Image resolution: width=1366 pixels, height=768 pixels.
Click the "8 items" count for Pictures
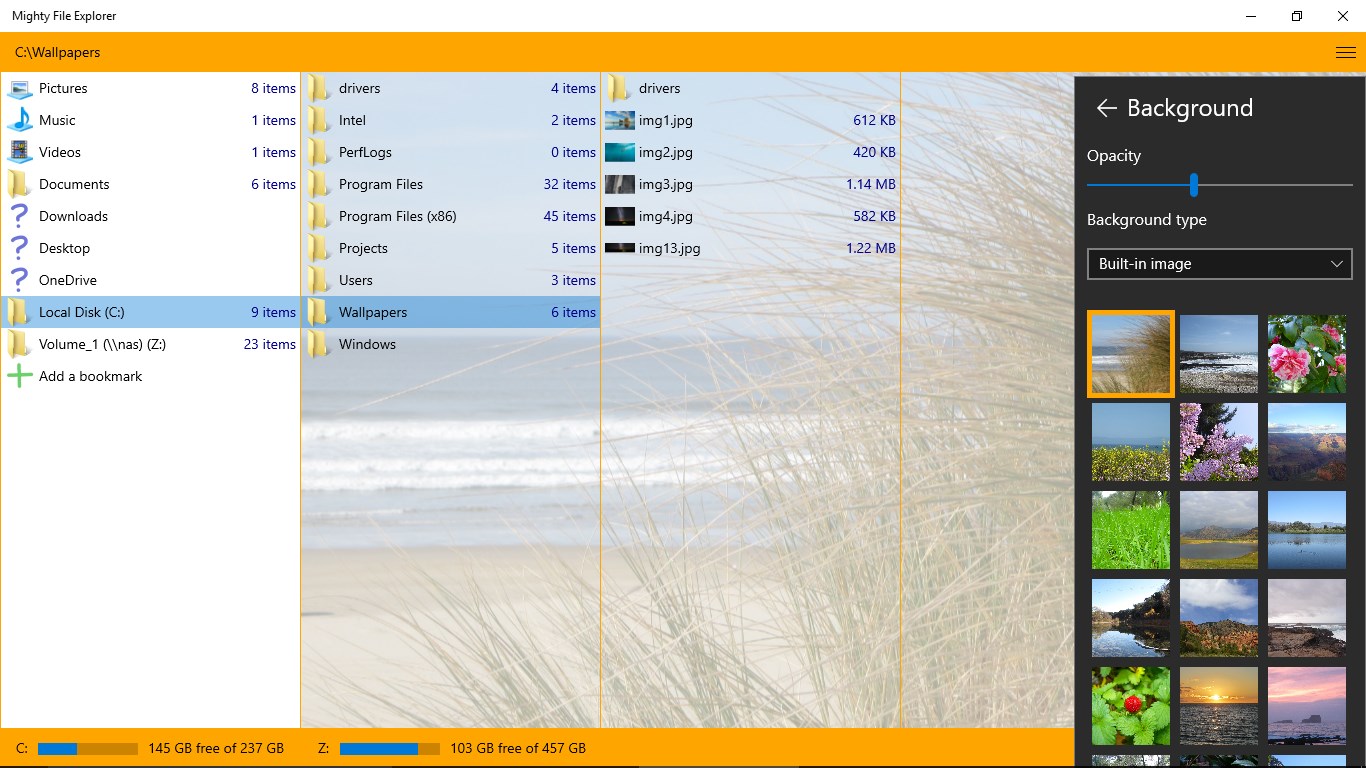(274, 88)
